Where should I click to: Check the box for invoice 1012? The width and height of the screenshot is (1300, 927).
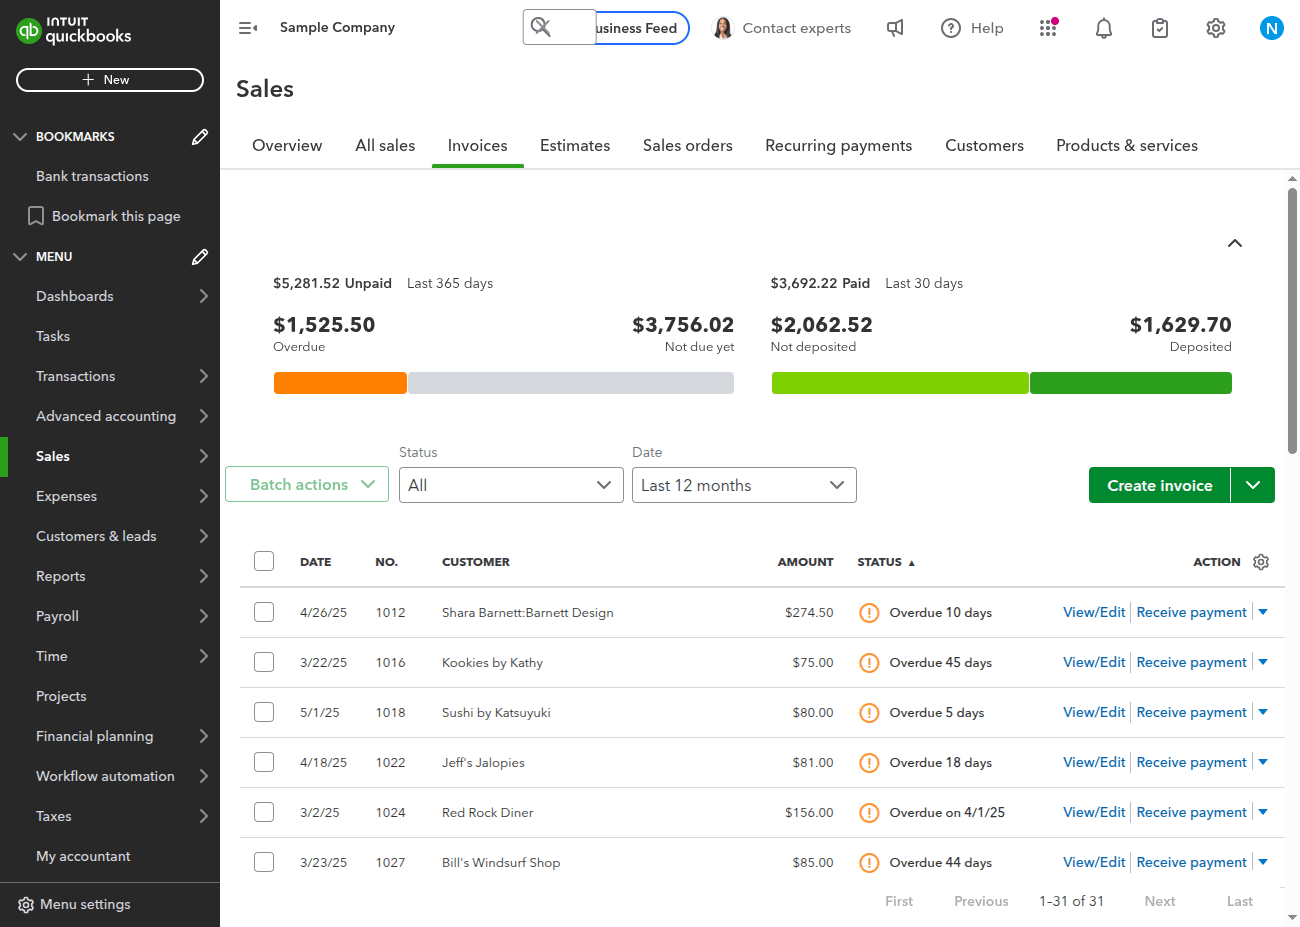pyautogui.click(x=264, y=612)
